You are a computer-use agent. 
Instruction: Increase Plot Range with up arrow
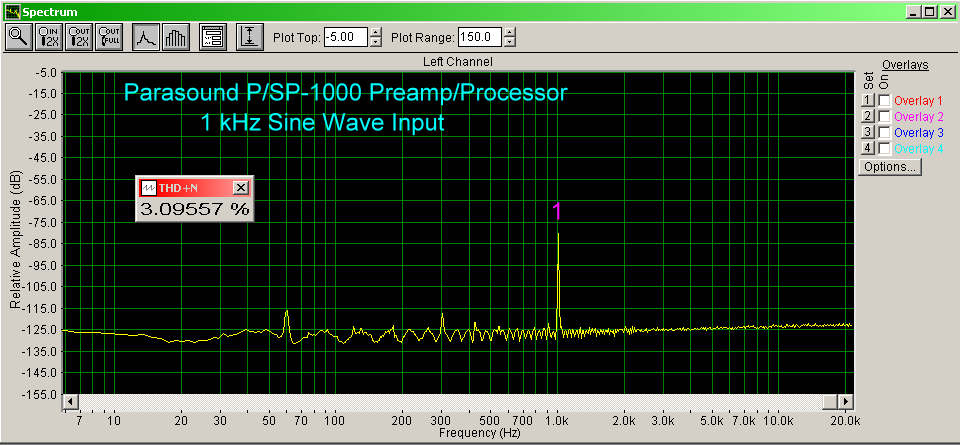coord(509,32)
